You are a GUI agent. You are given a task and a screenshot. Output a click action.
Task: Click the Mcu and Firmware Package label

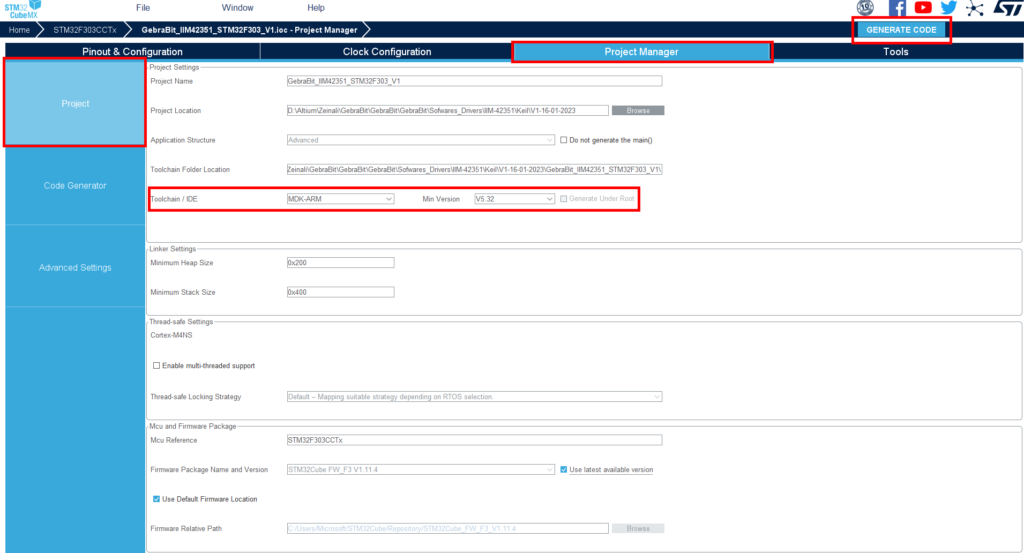click(x=193, y=426)
